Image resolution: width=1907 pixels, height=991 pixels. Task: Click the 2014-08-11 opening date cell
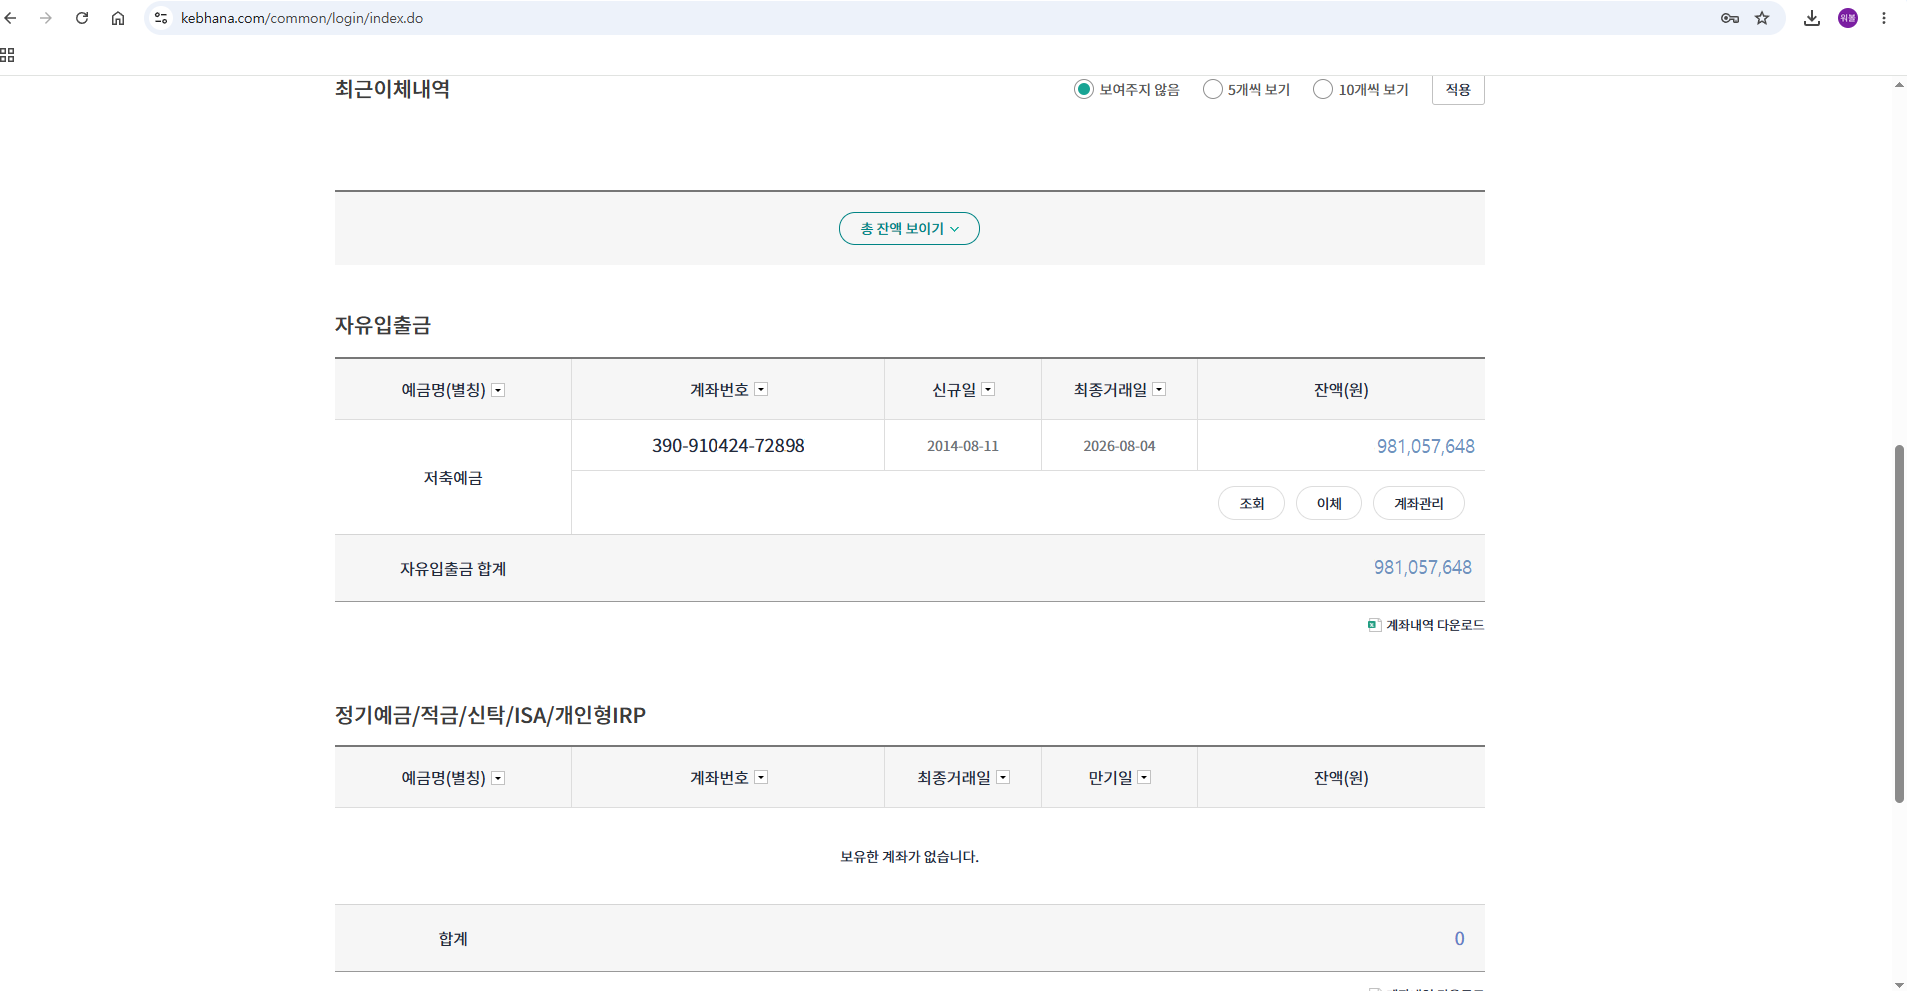(x=962, y=446)
